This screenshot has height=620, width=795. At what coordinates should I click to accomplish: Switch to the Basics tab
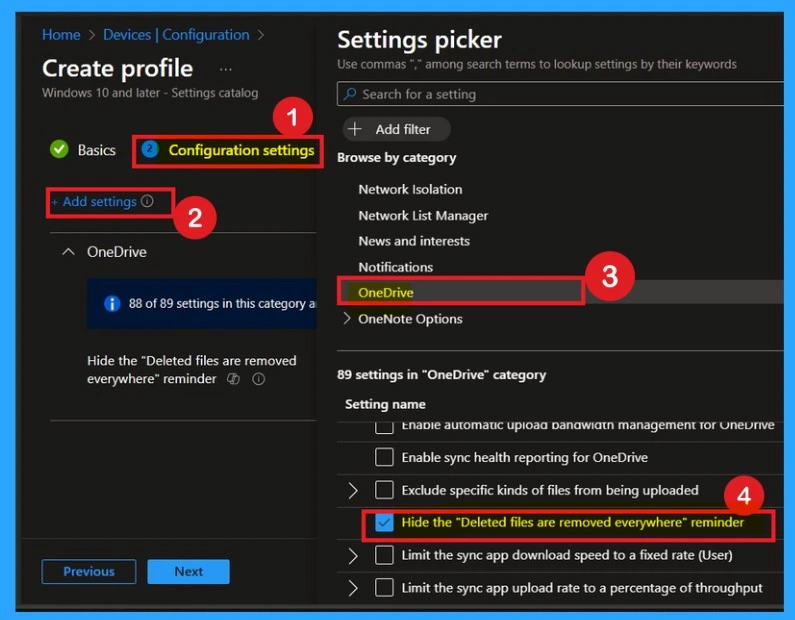click(x=96, y=150)
